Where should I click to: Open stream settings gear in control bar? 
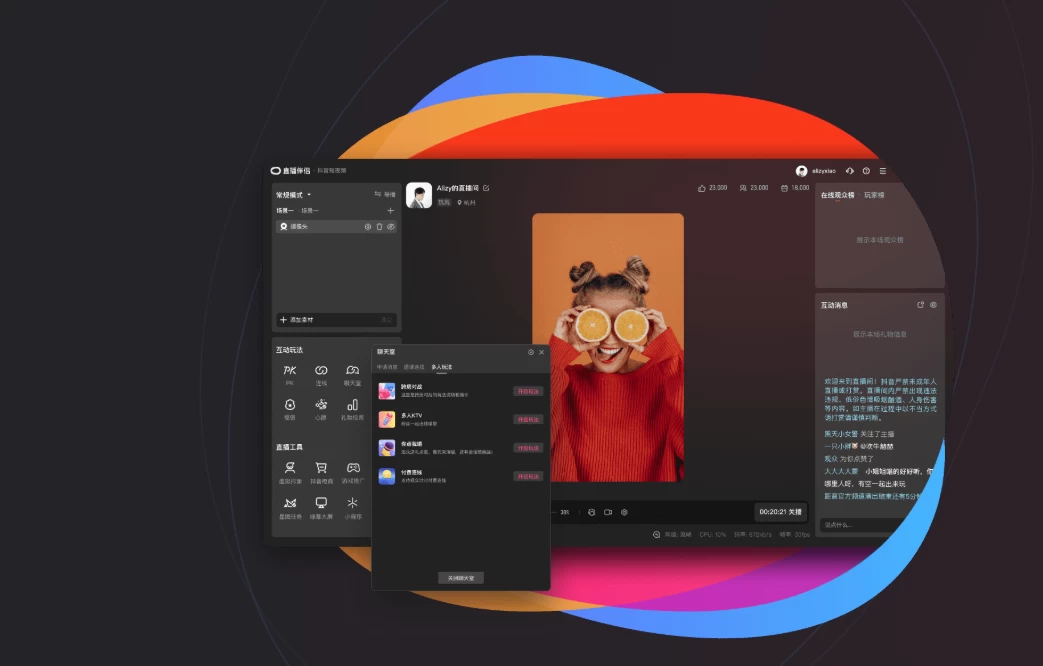tap(624, 512)
